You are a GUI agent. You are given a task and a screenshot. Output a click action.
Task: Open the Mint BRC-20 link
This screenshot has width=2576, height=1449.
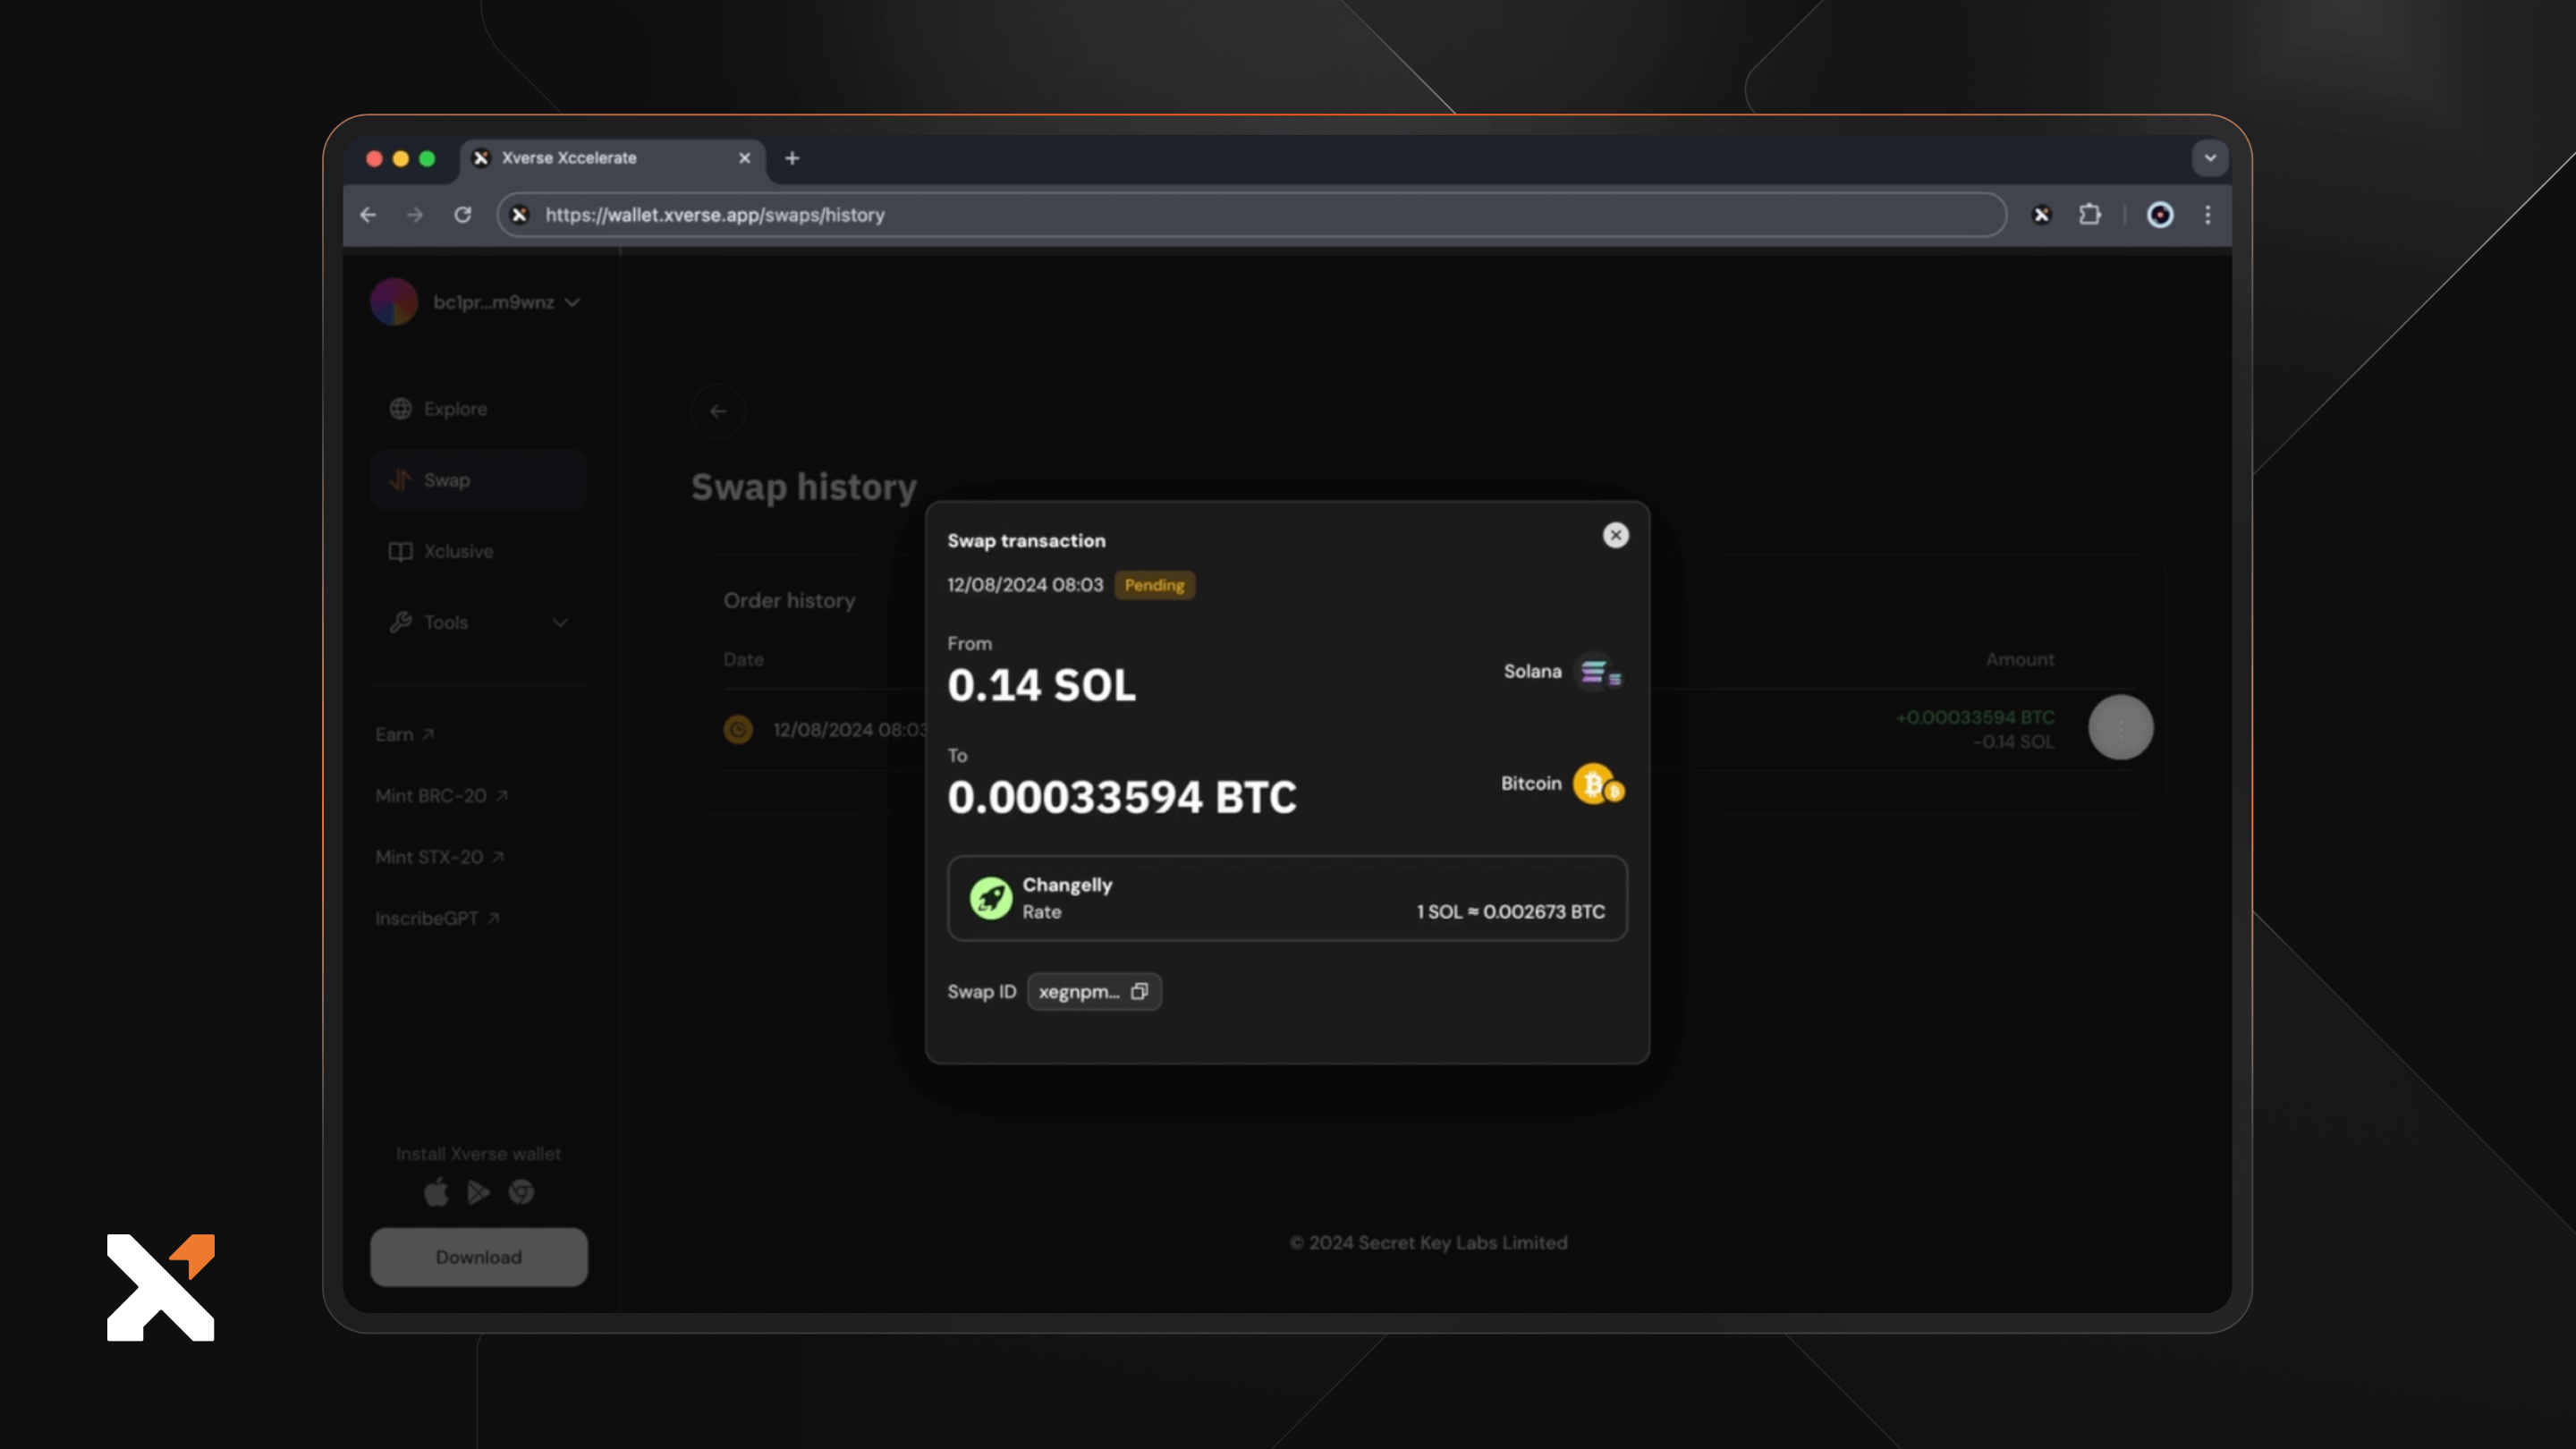pyautogui.click(x=441, y=796)
